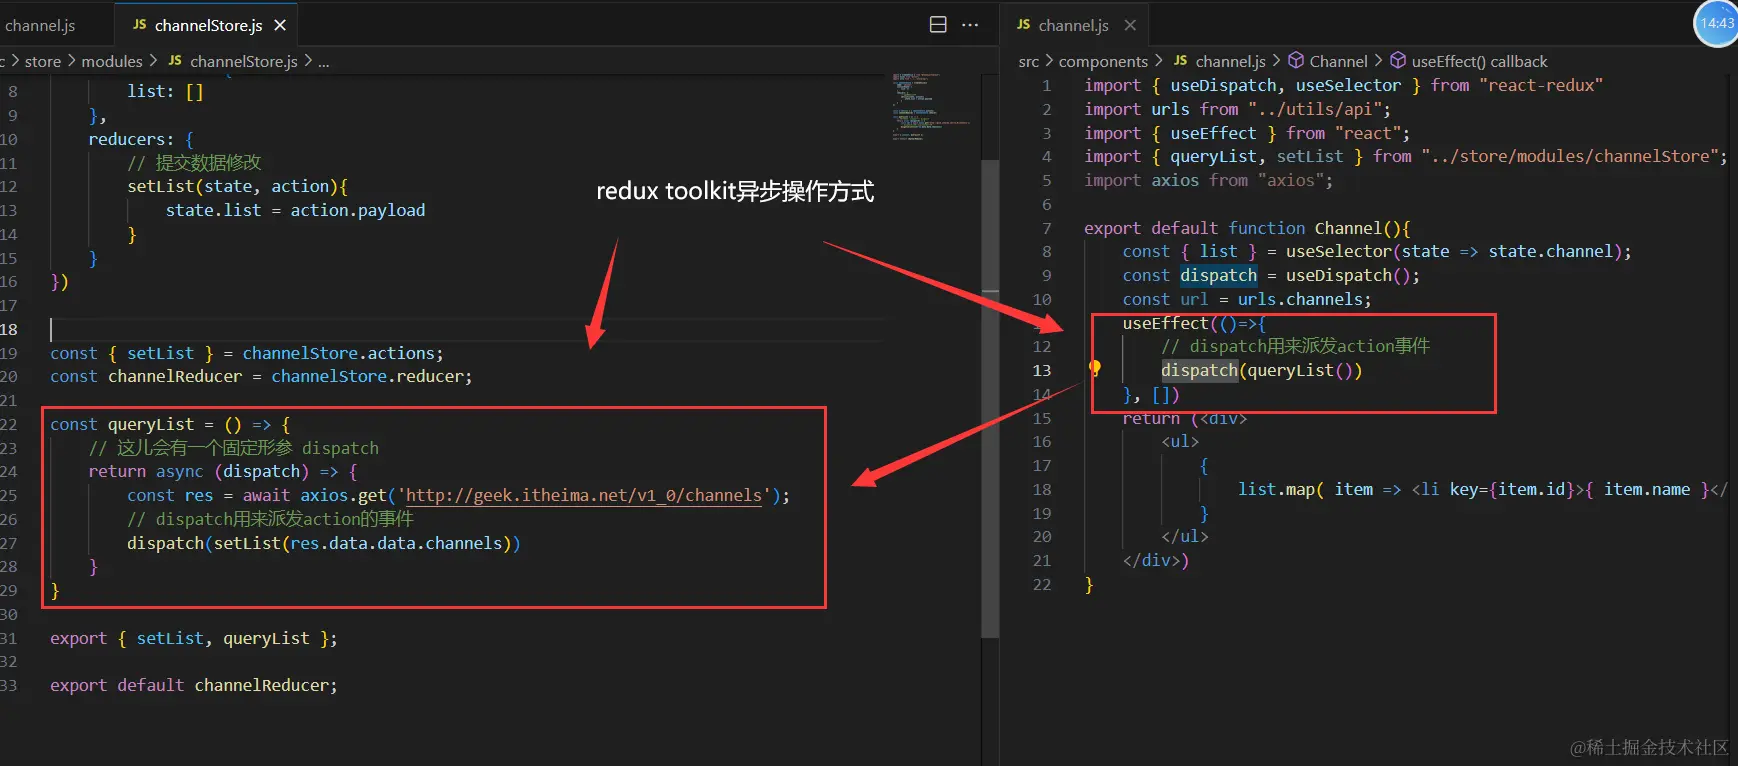Click the split editor icon
This screenshot has width=1738, height=766.
[x=938, y=25]
